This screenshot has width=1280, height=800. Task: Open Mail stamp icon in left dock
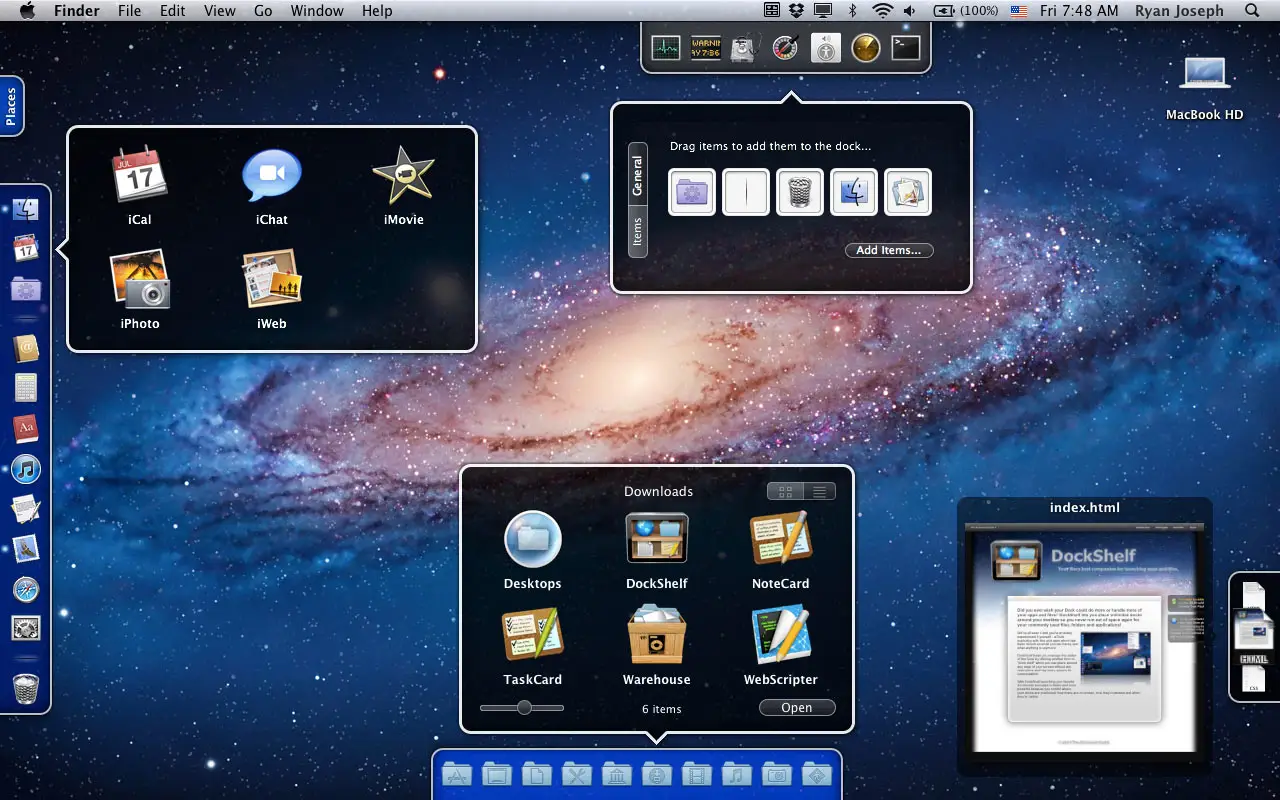(26, 548)
